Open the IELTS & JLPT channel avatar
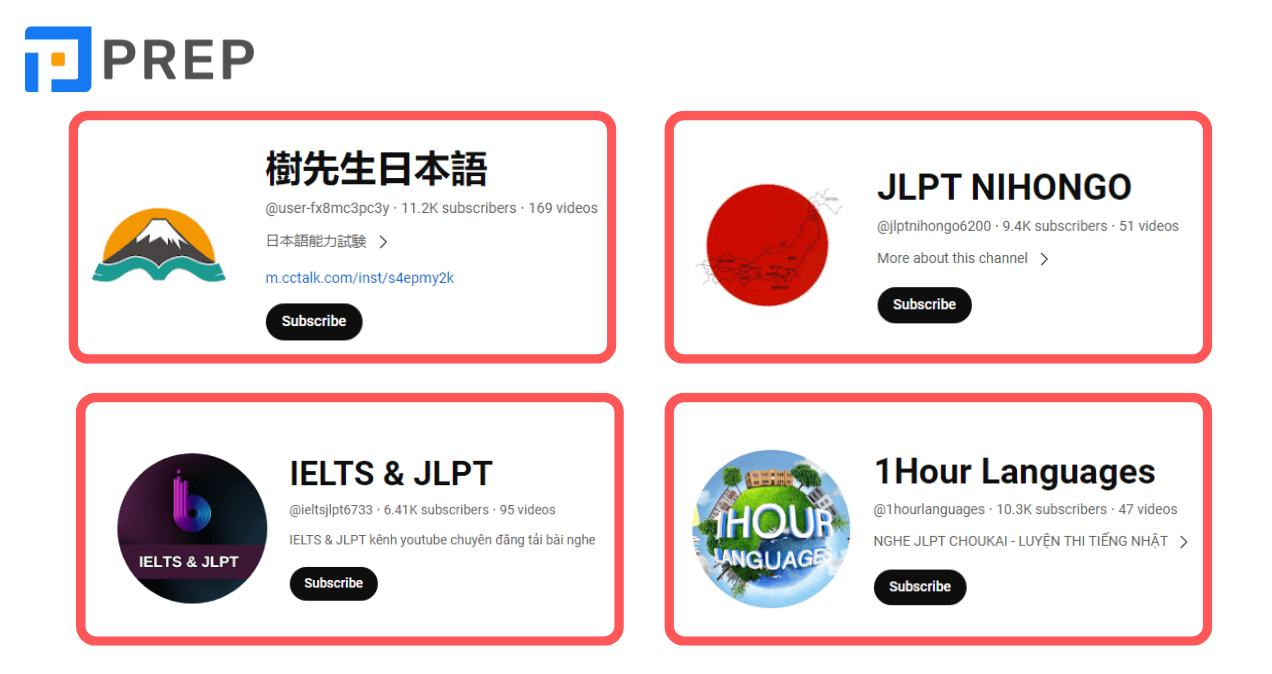The image size is (1272, 674). [x=192, y=528]
